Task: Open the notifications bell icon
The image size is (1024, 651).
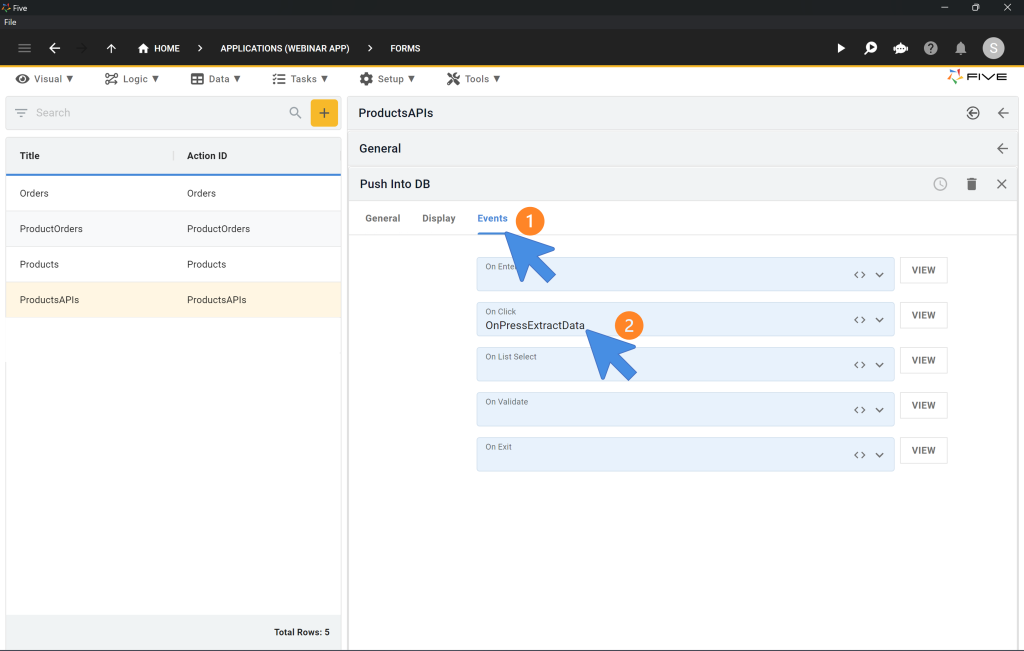Action: (x=961, y=48)
